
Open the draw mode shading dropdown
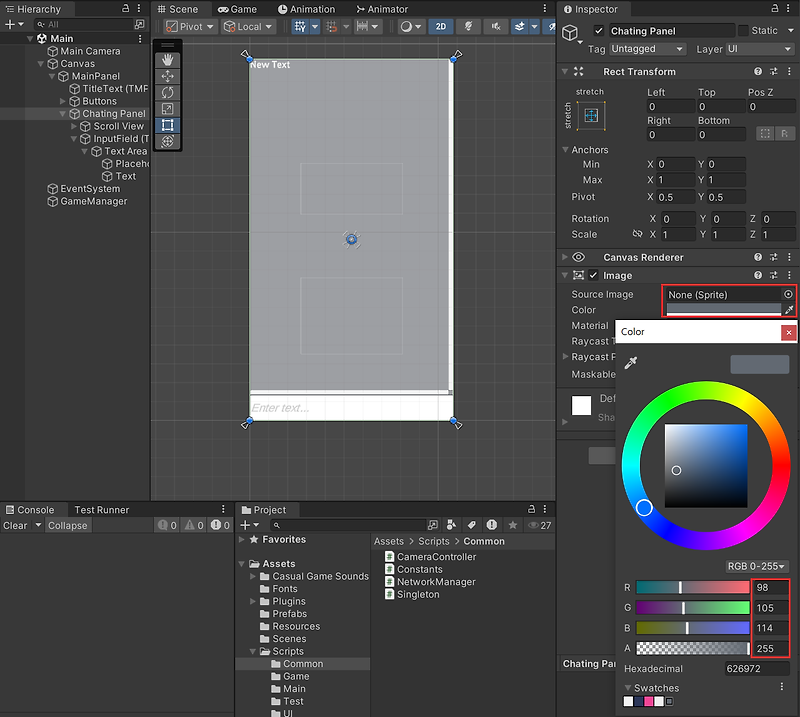tap(411, 27)
